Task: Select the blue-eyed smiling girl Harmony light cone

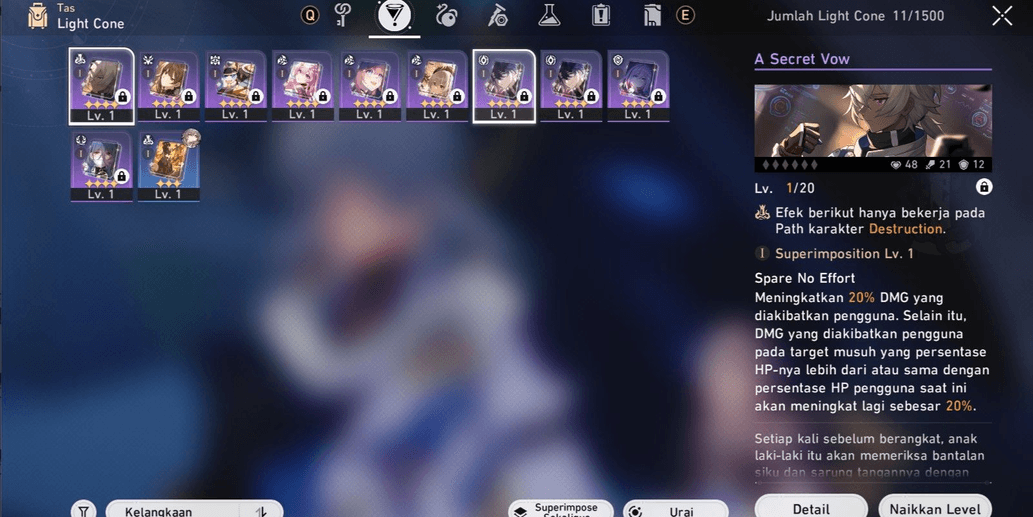Action: [370, 86]
